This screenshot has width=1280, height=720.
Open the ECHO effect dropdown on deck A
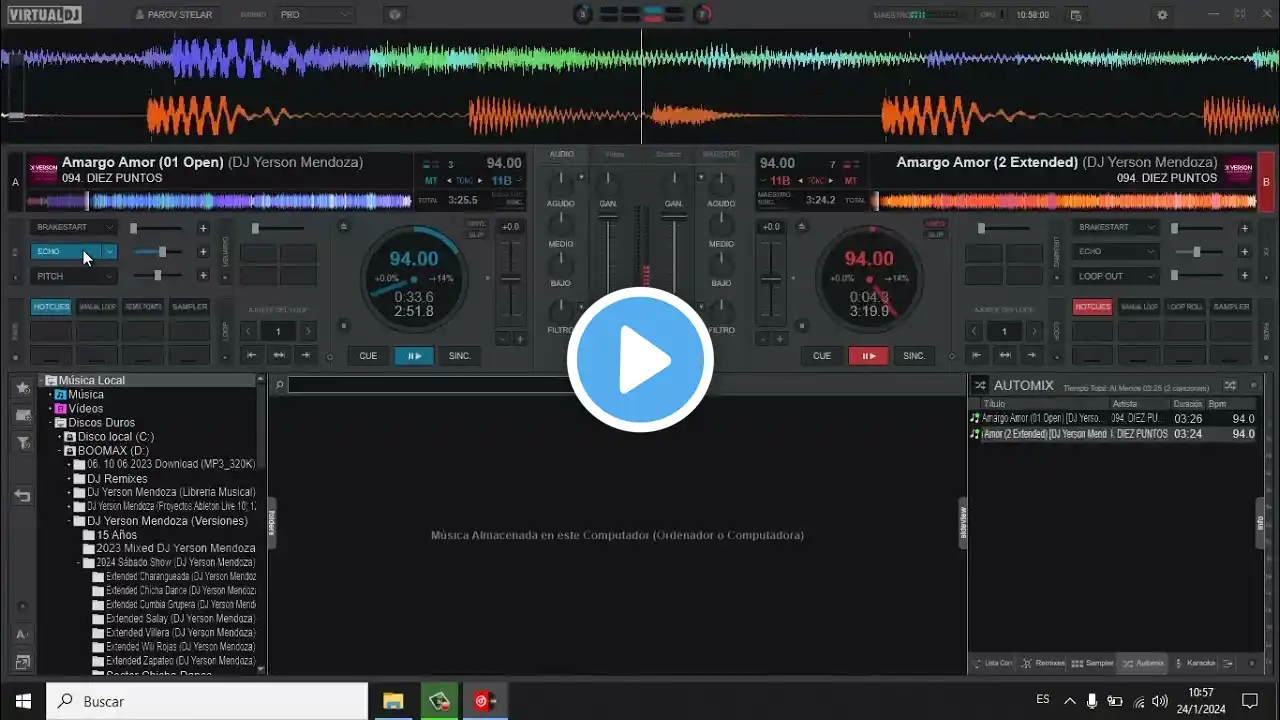pos(110,252)
